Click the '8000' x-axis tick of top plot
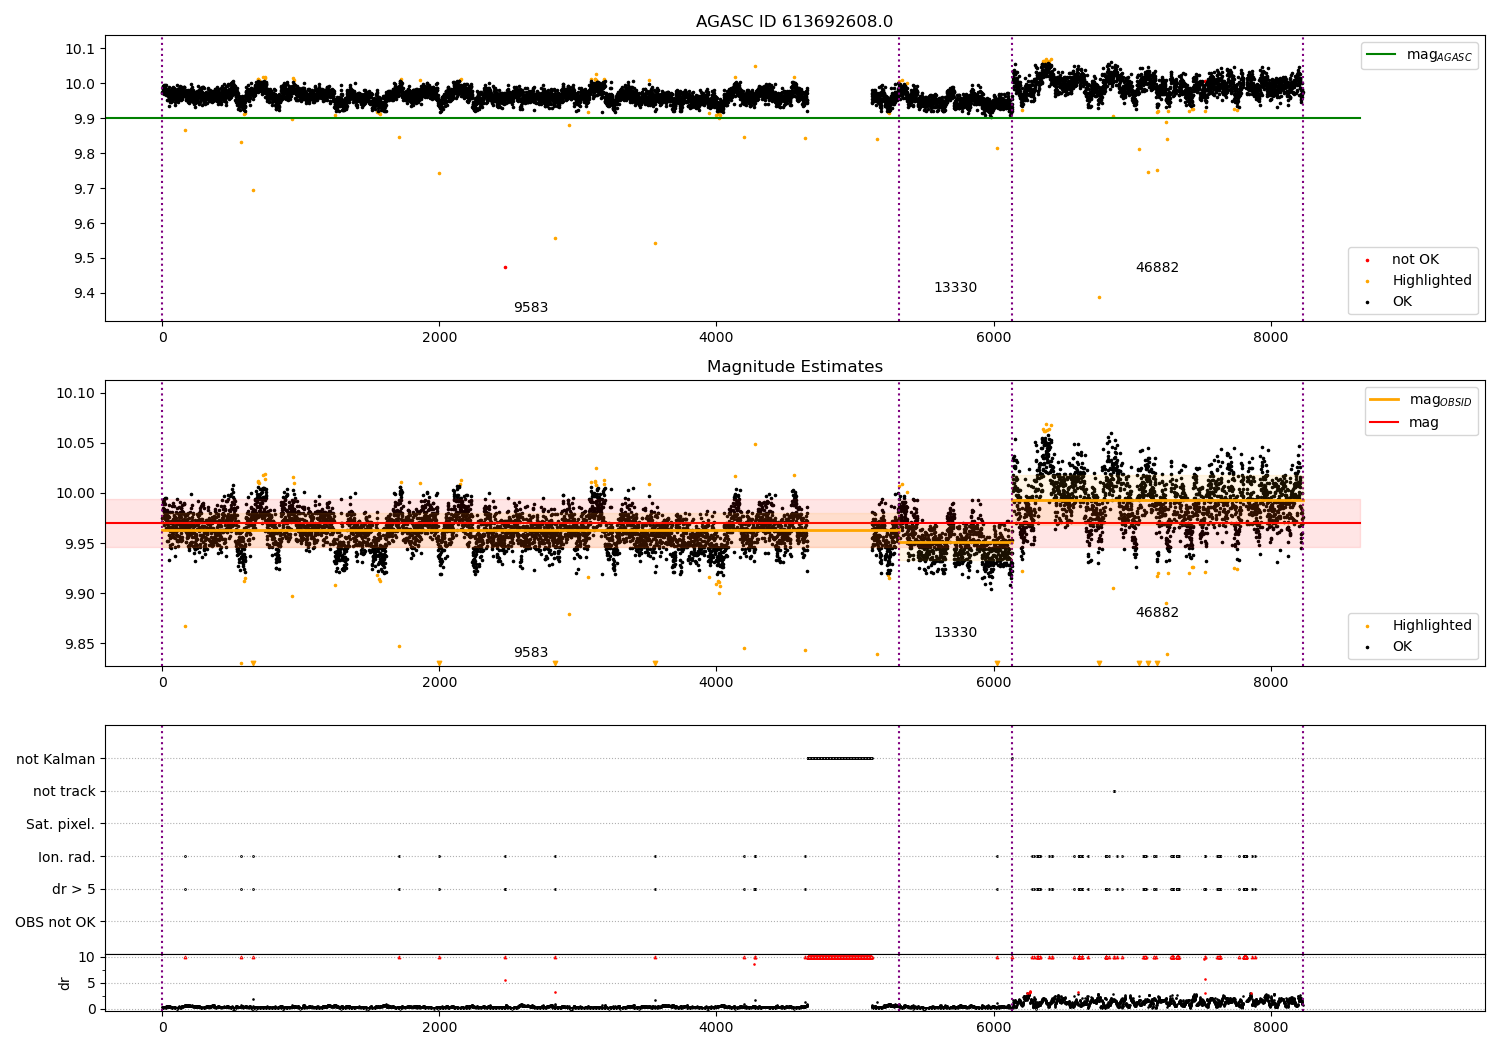 click(x=1271, y=338)
